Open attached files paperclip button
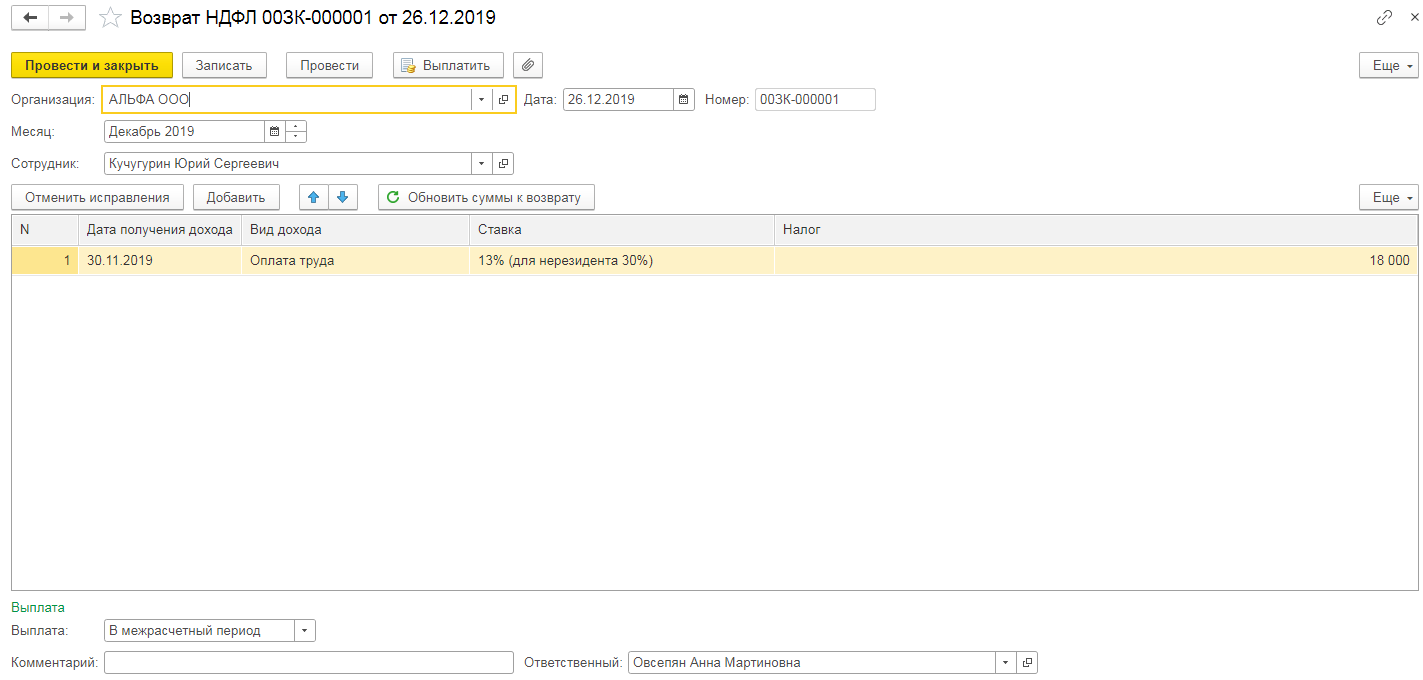 pyautogui.click(x=528, y=65)
